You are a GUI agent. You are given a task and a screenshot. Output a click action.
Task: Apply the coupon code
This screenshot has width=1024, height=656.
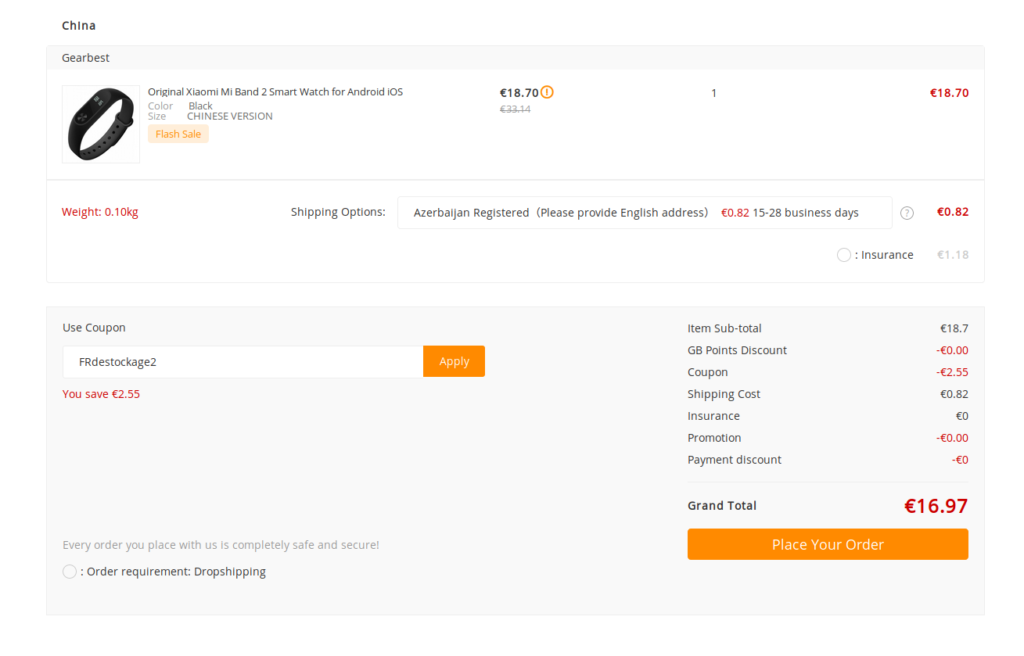click(454, 361)
